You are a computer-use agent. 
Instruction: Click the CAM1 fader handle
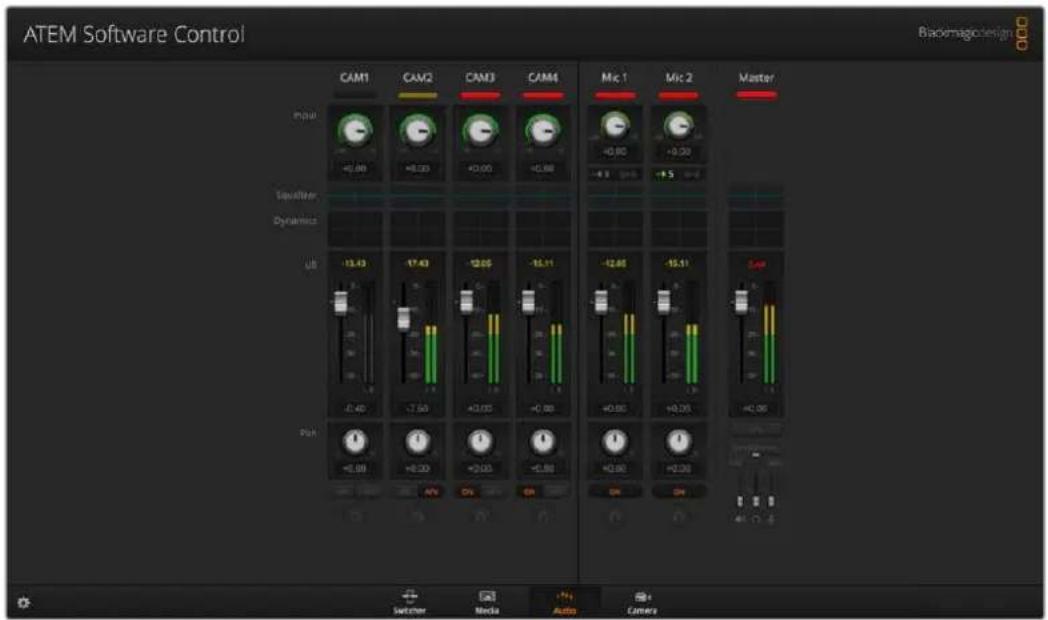(341, 303)
